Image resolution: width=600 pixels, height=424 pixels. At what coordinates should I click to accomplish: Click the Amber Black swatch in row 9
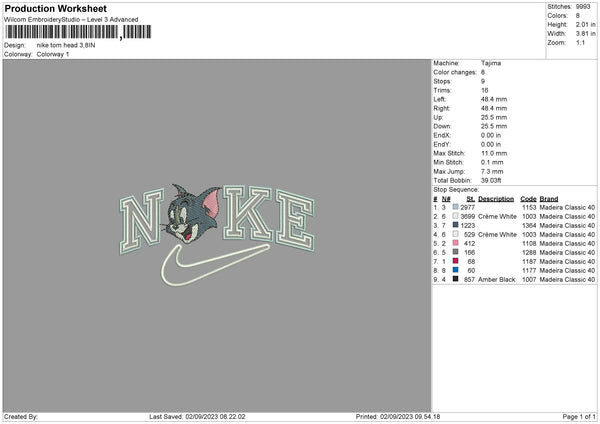coord(455,279)
